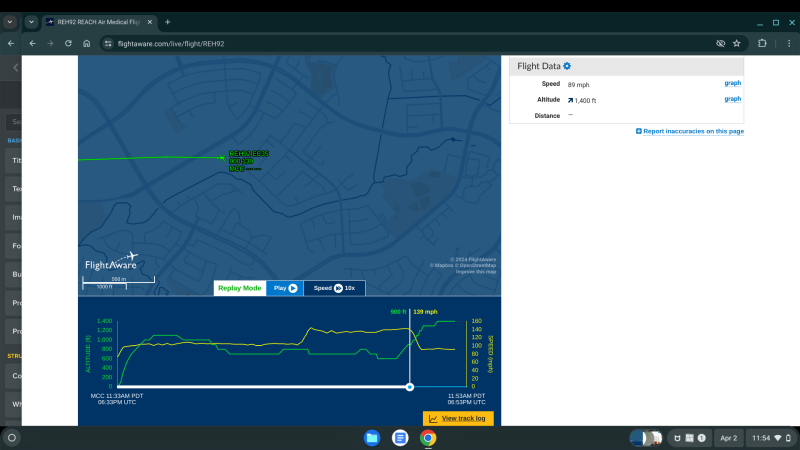Click the FlightAware logo on map
This screenshot has height=450, width=800.
tap(112, 261)
